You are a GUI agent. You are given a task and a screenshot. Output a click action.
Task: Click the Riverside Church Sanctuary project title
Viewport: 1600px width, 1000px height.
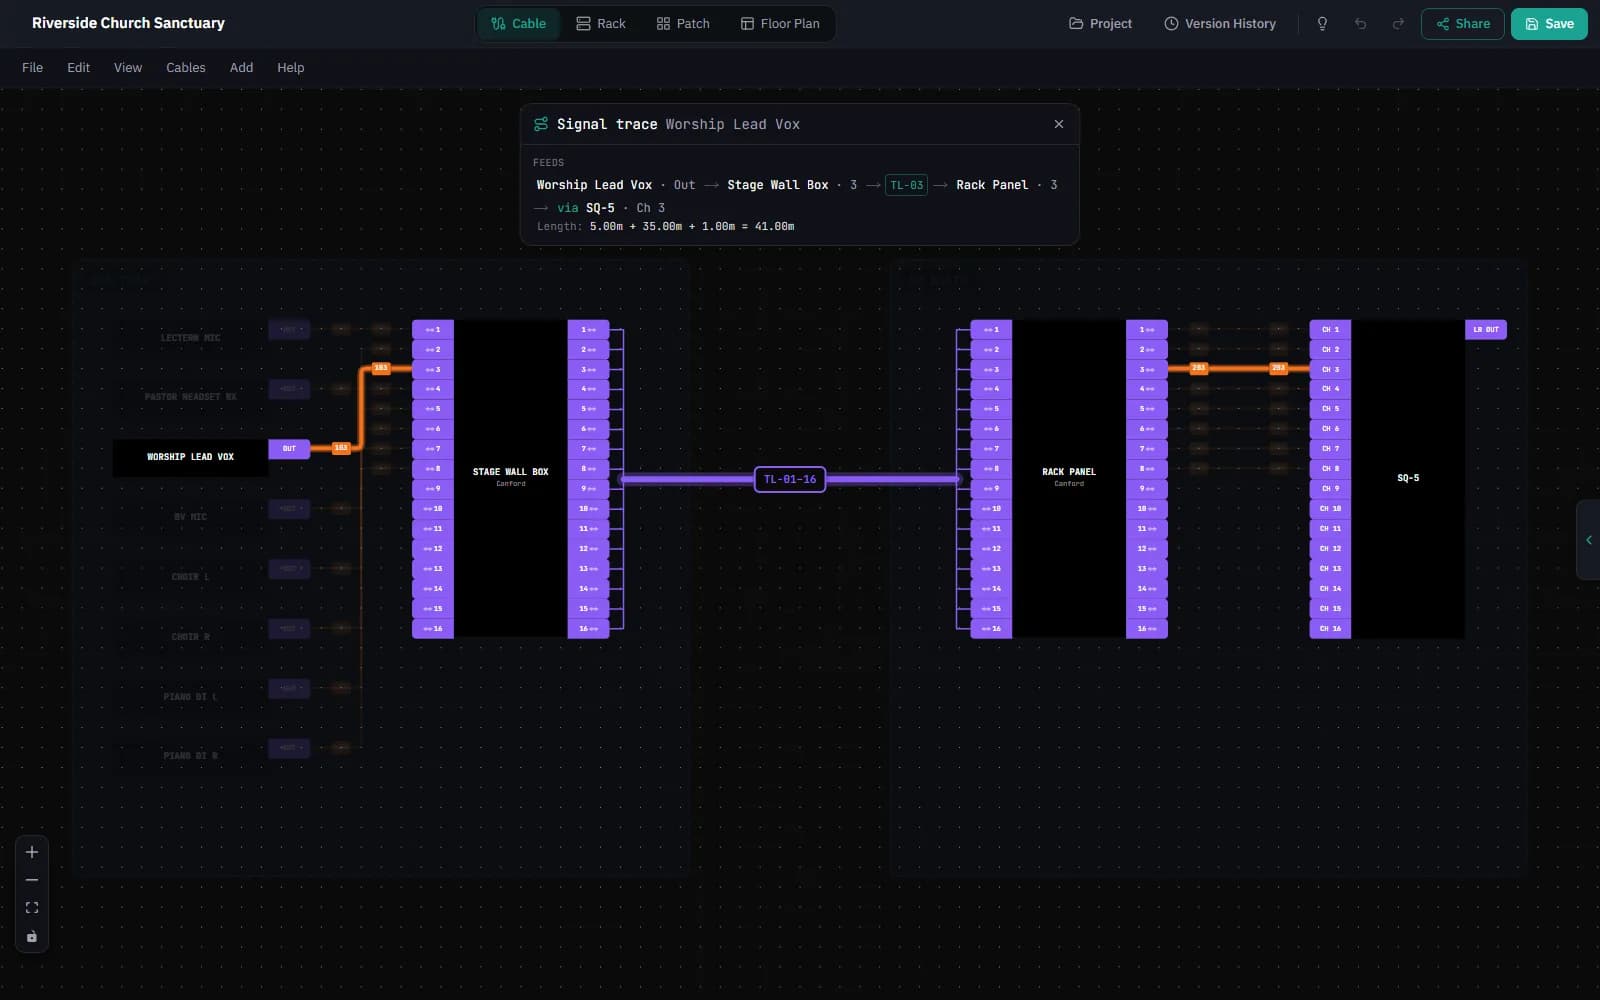[x=128, y=23]
